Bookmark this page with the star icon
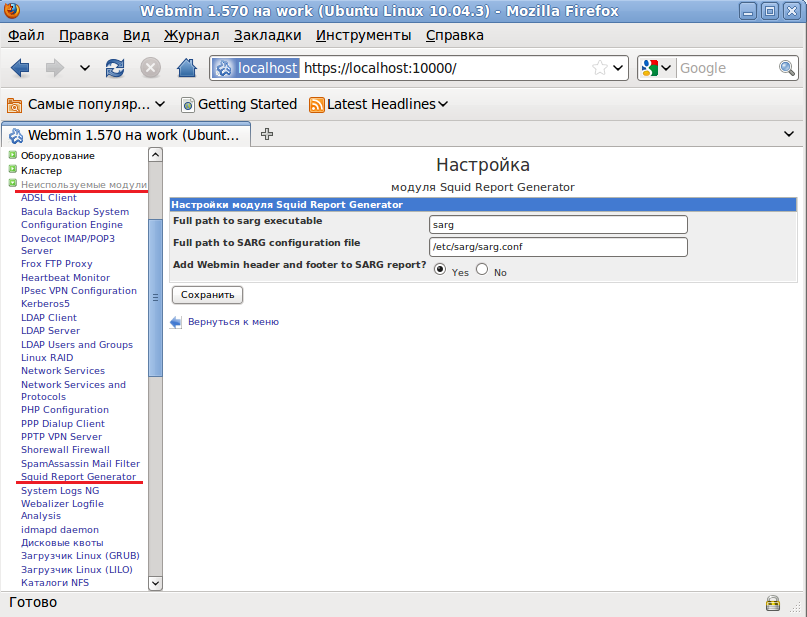 (600, 68)
